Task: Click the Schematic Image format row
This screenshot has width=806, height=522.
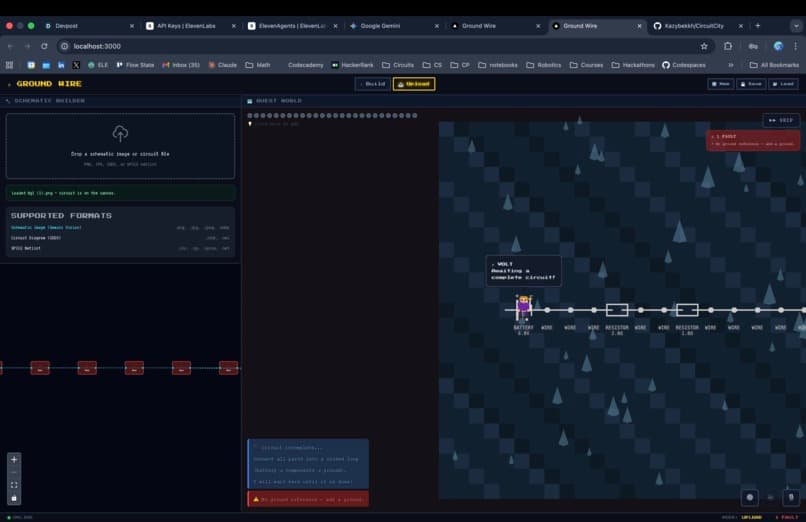Action: point(120,228)
